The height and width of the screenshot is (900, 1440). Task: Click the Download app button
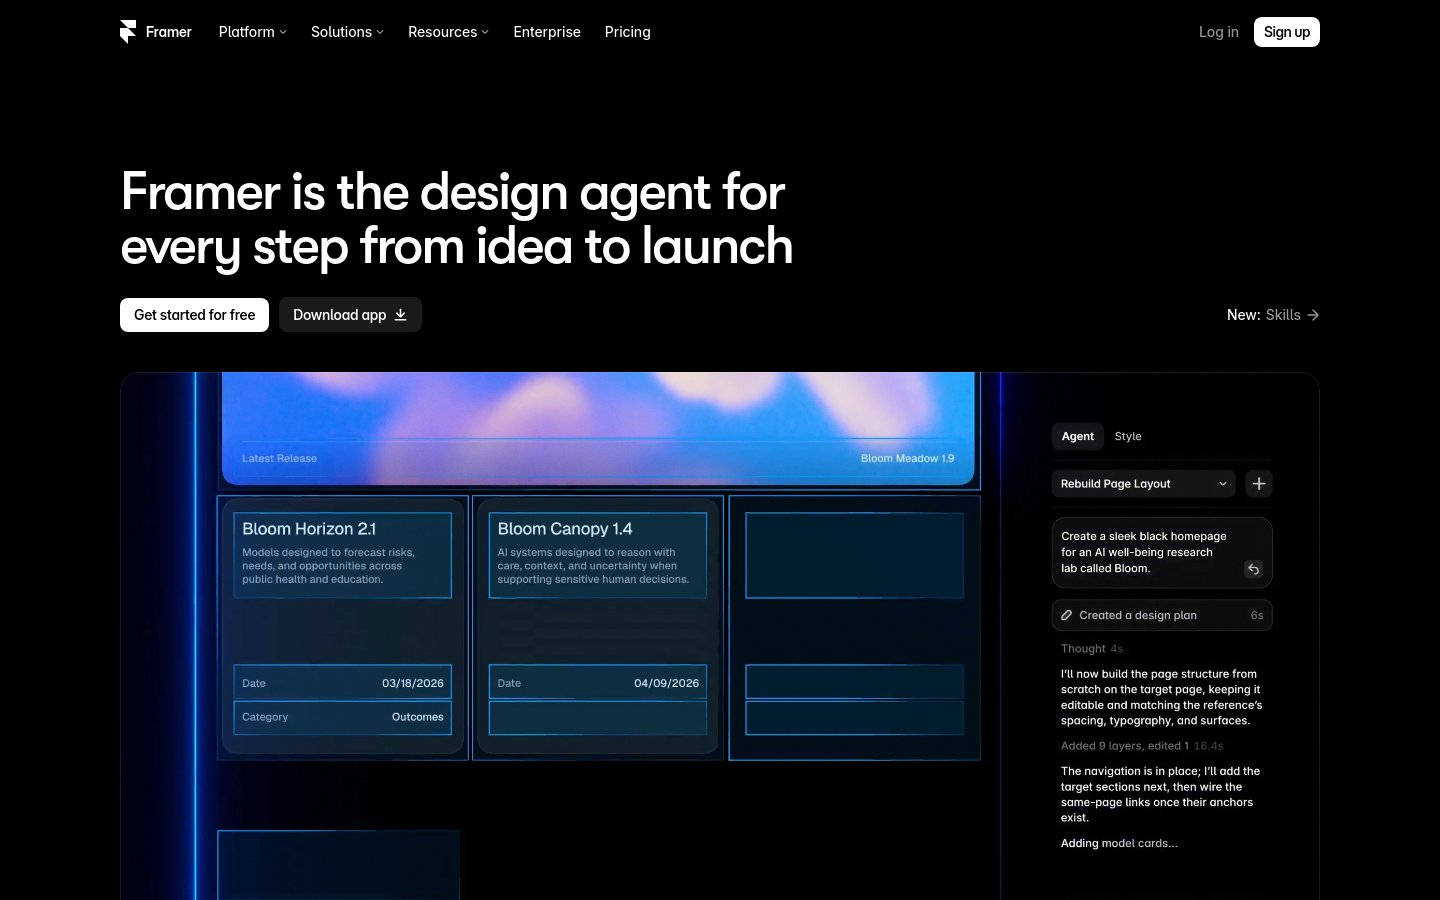350,315
